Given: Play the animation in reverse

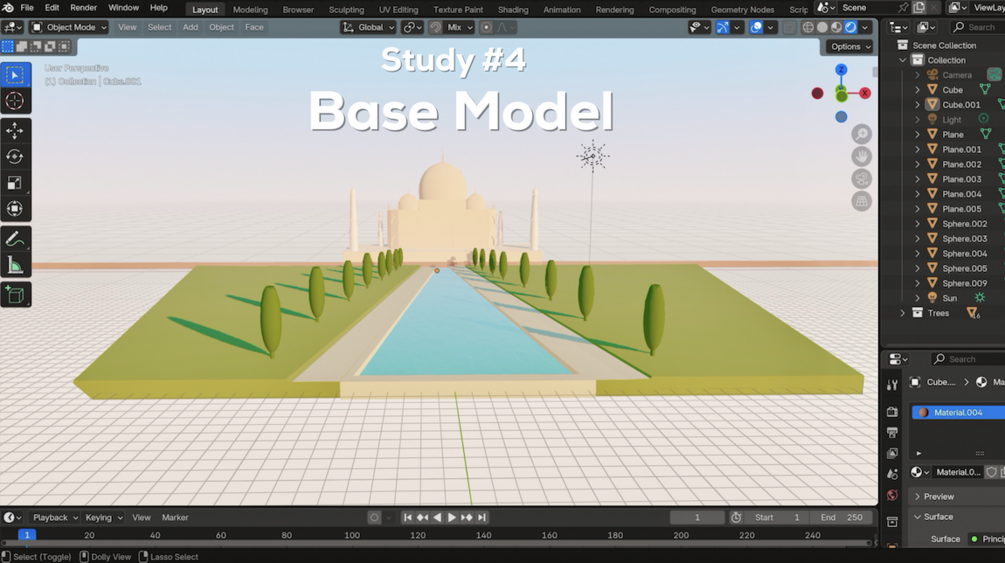Looking at the screenshot, I should pyautogui.click(x=437, y=517).
